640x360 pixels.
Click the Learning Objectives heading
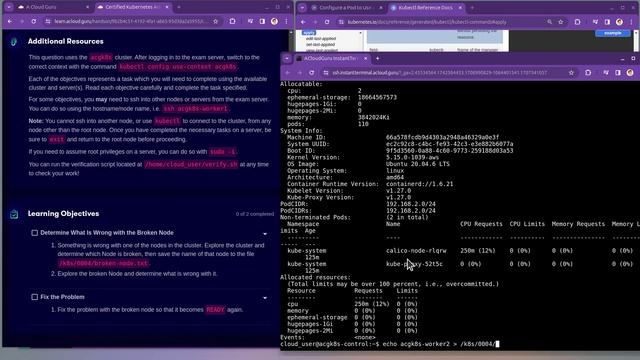[63, 213]
